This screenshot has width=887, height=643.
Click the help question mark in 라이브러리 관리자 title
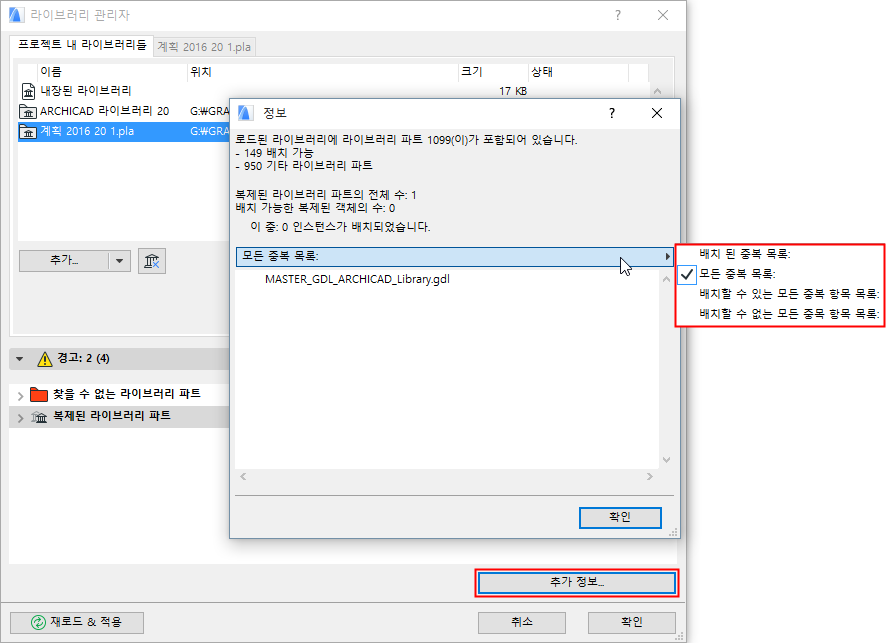pyautogui.click(x=618, y=15)
